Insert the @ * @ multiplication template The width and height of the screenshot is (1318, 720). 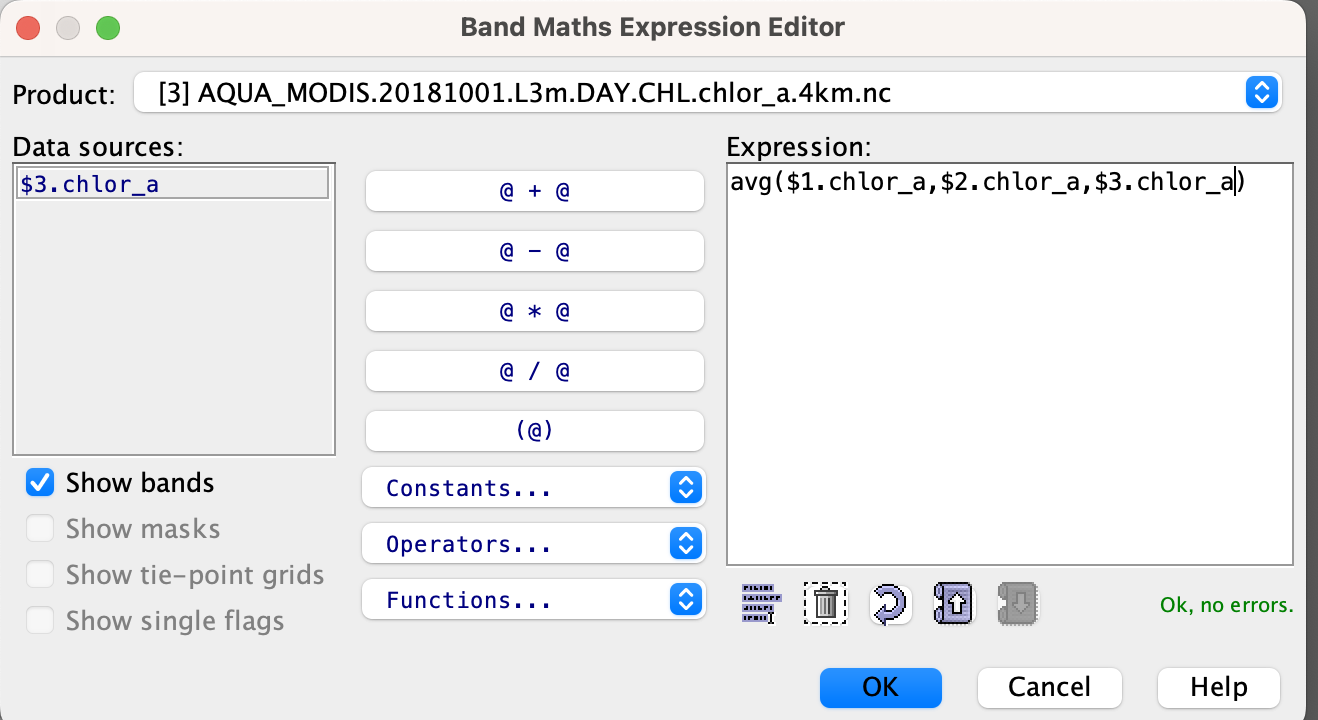tap(535, 311)
